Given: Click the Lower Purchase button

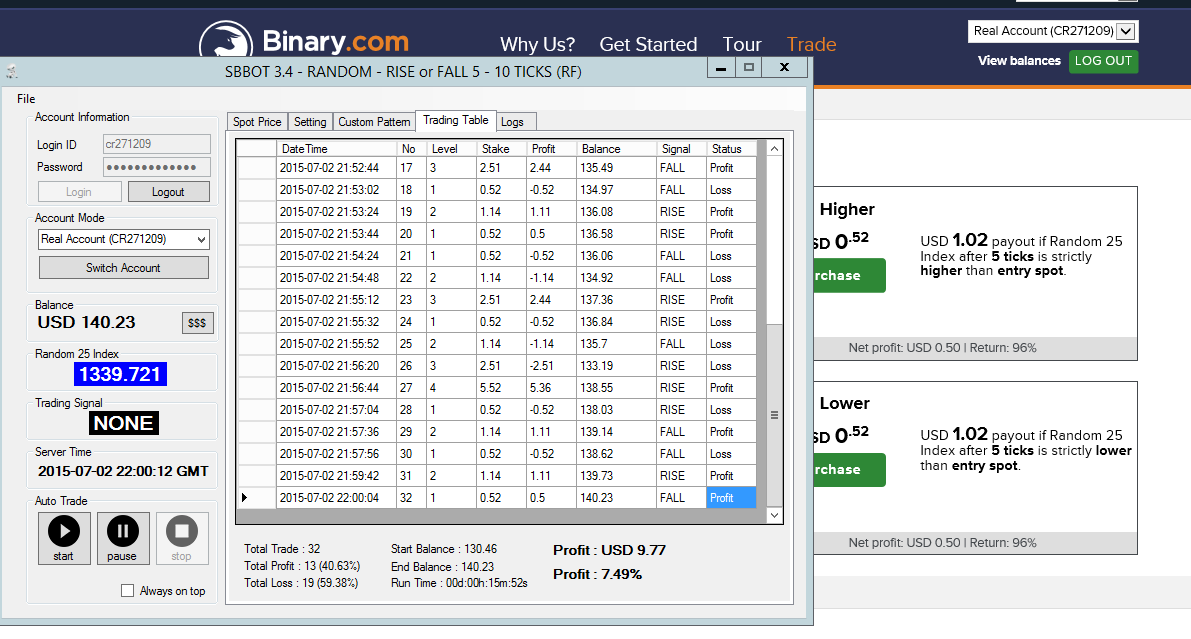Looking at the screenshot, I should 849,470.
